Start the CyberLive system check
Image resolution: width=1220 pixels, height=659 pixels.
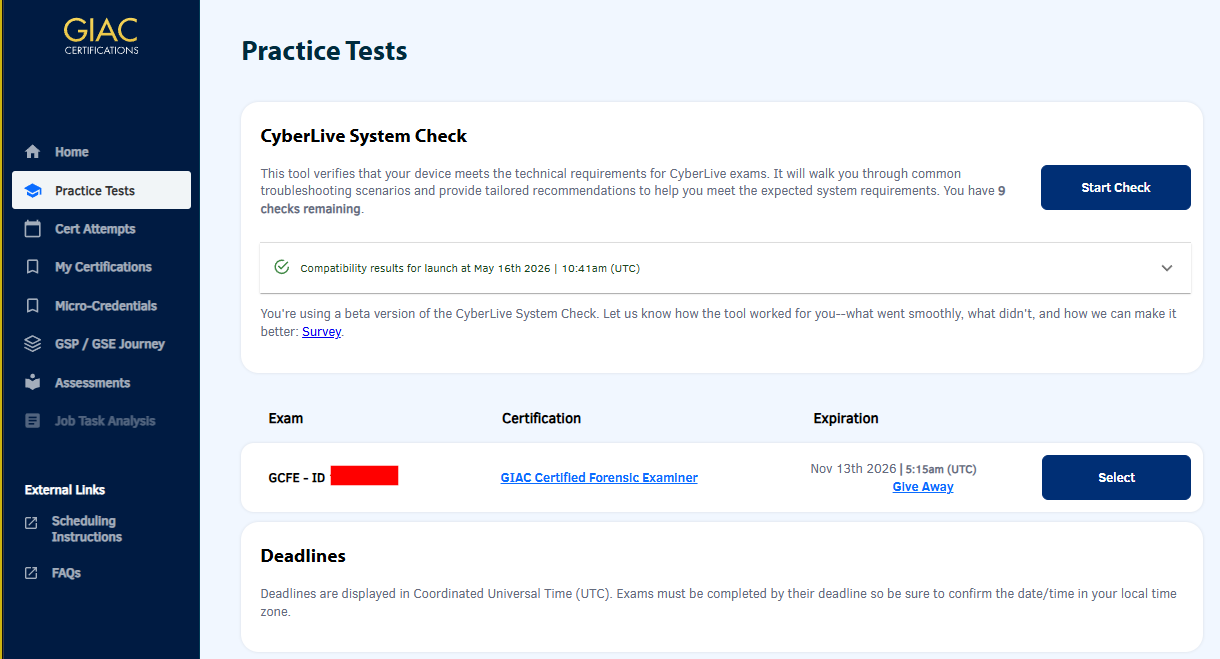(1116, 187)
